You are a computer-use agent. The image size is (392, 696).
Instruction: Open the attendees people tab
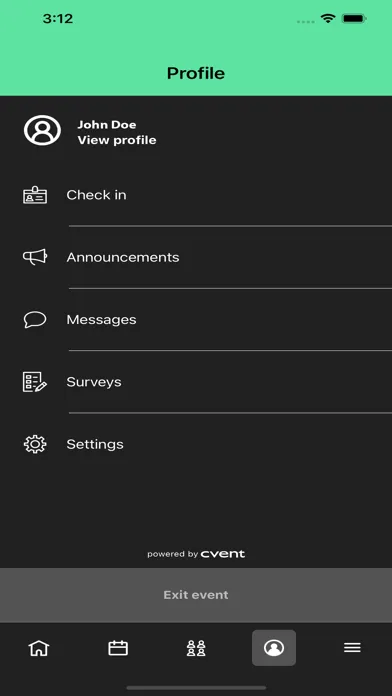click(x=196, y=648)
